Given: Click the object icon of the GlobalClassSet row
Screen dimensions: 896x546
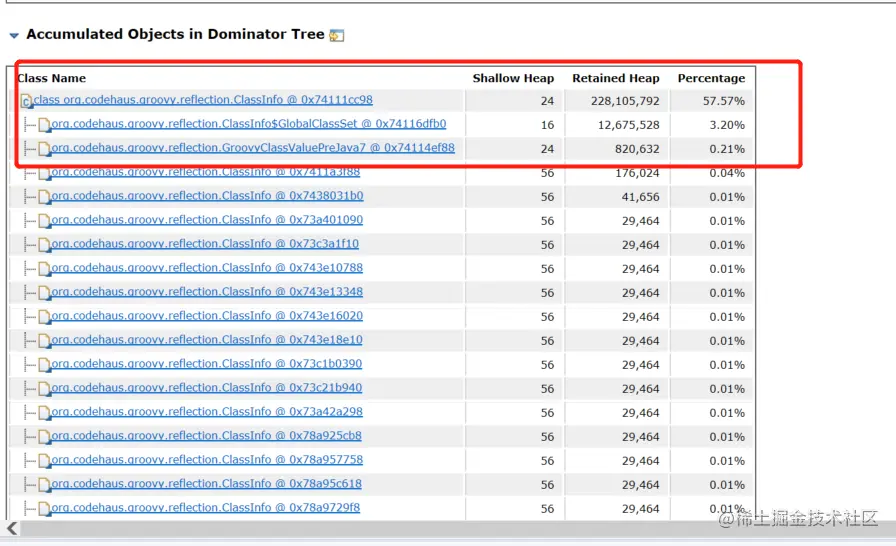Looking at the screenshot, I should (x=45, y=126).
